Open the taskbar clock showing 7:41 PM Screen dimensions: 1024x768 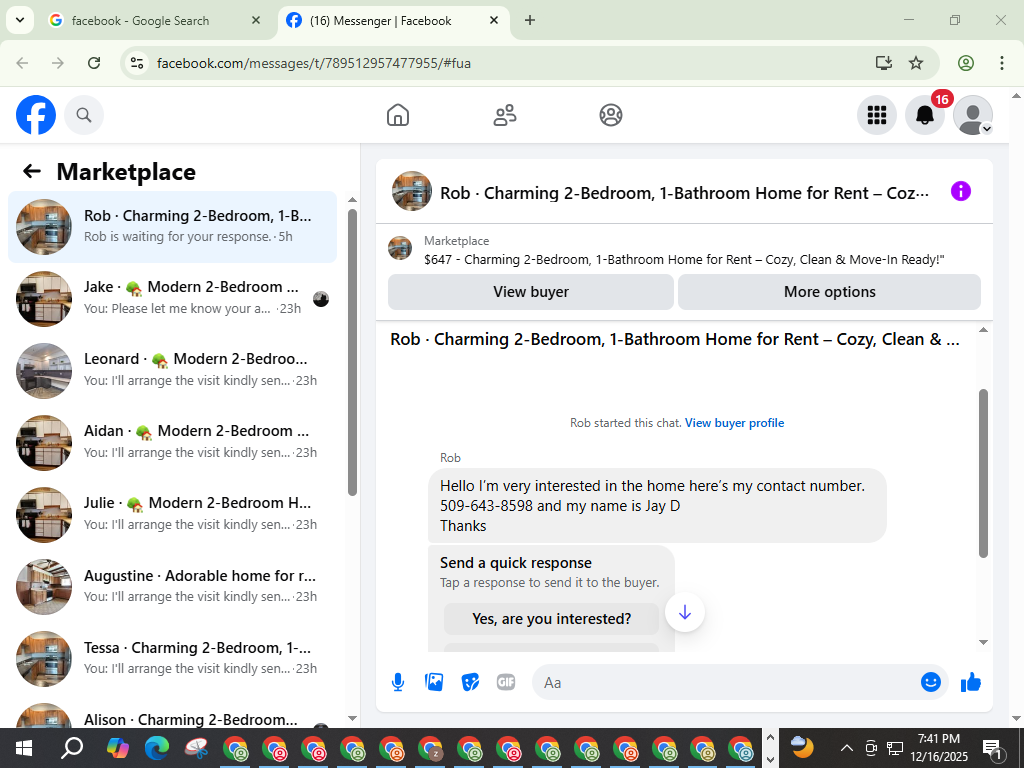pos(938,748)
